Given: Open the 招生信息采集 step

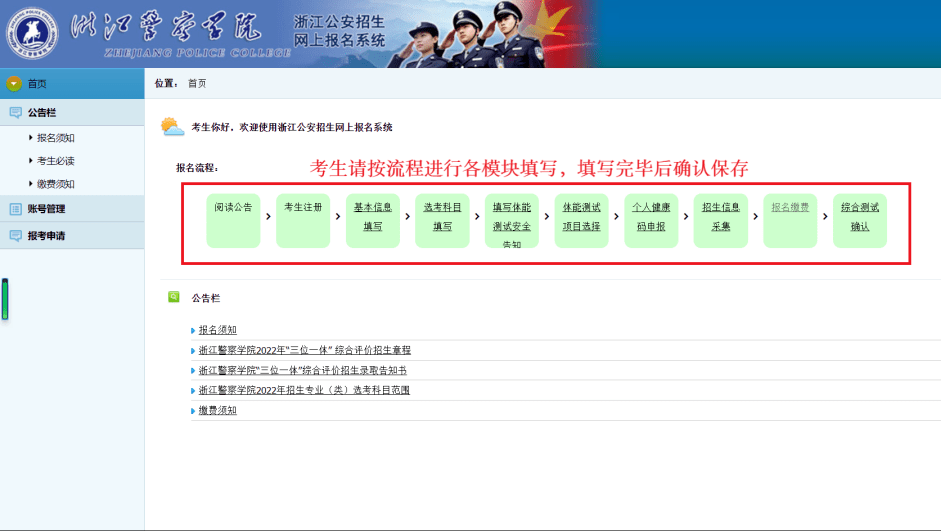Looking at the screenshot, I should 721,220.
